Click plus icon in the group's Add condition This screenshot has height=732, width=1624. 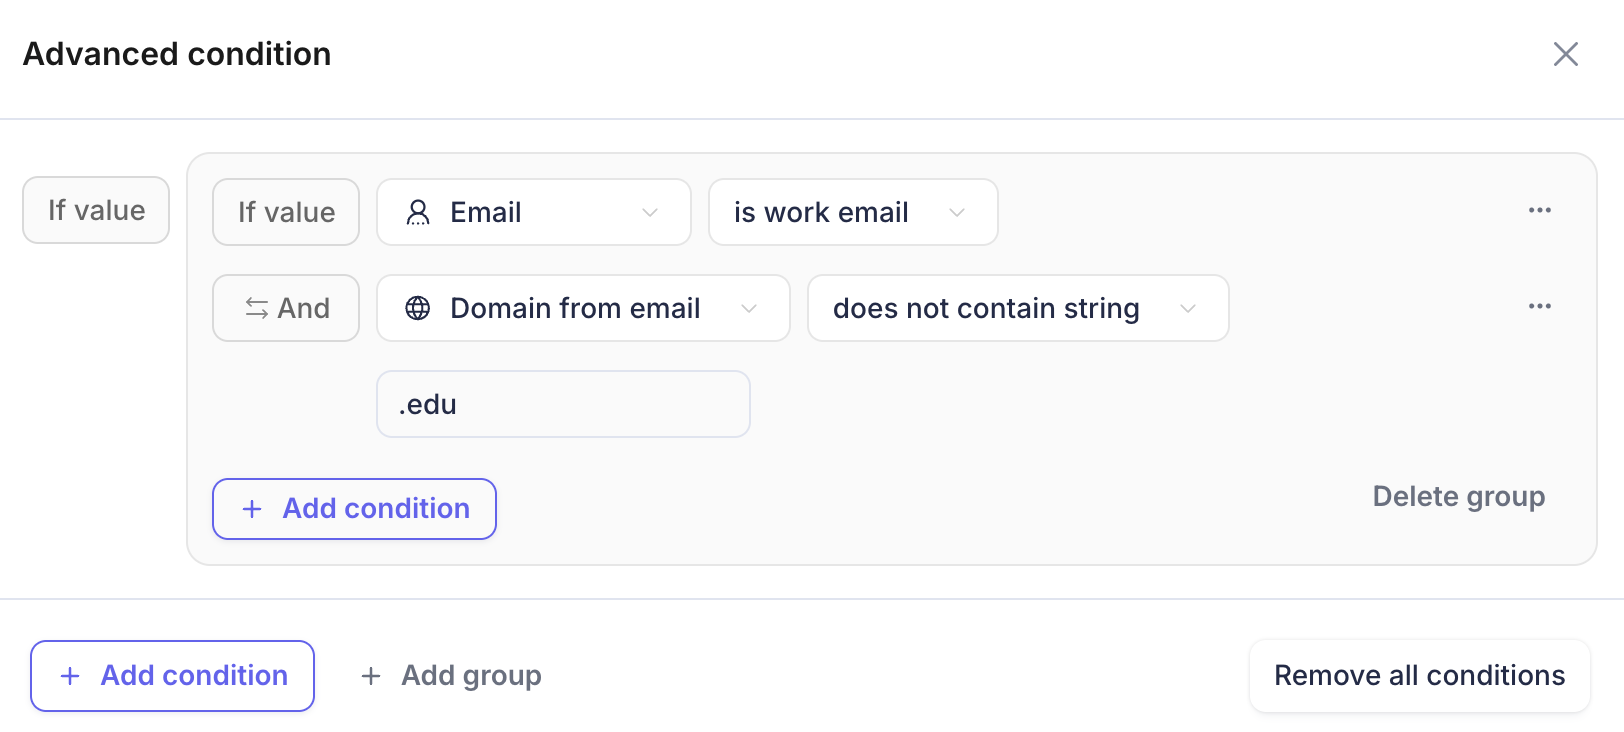click(x=252, y=509)
